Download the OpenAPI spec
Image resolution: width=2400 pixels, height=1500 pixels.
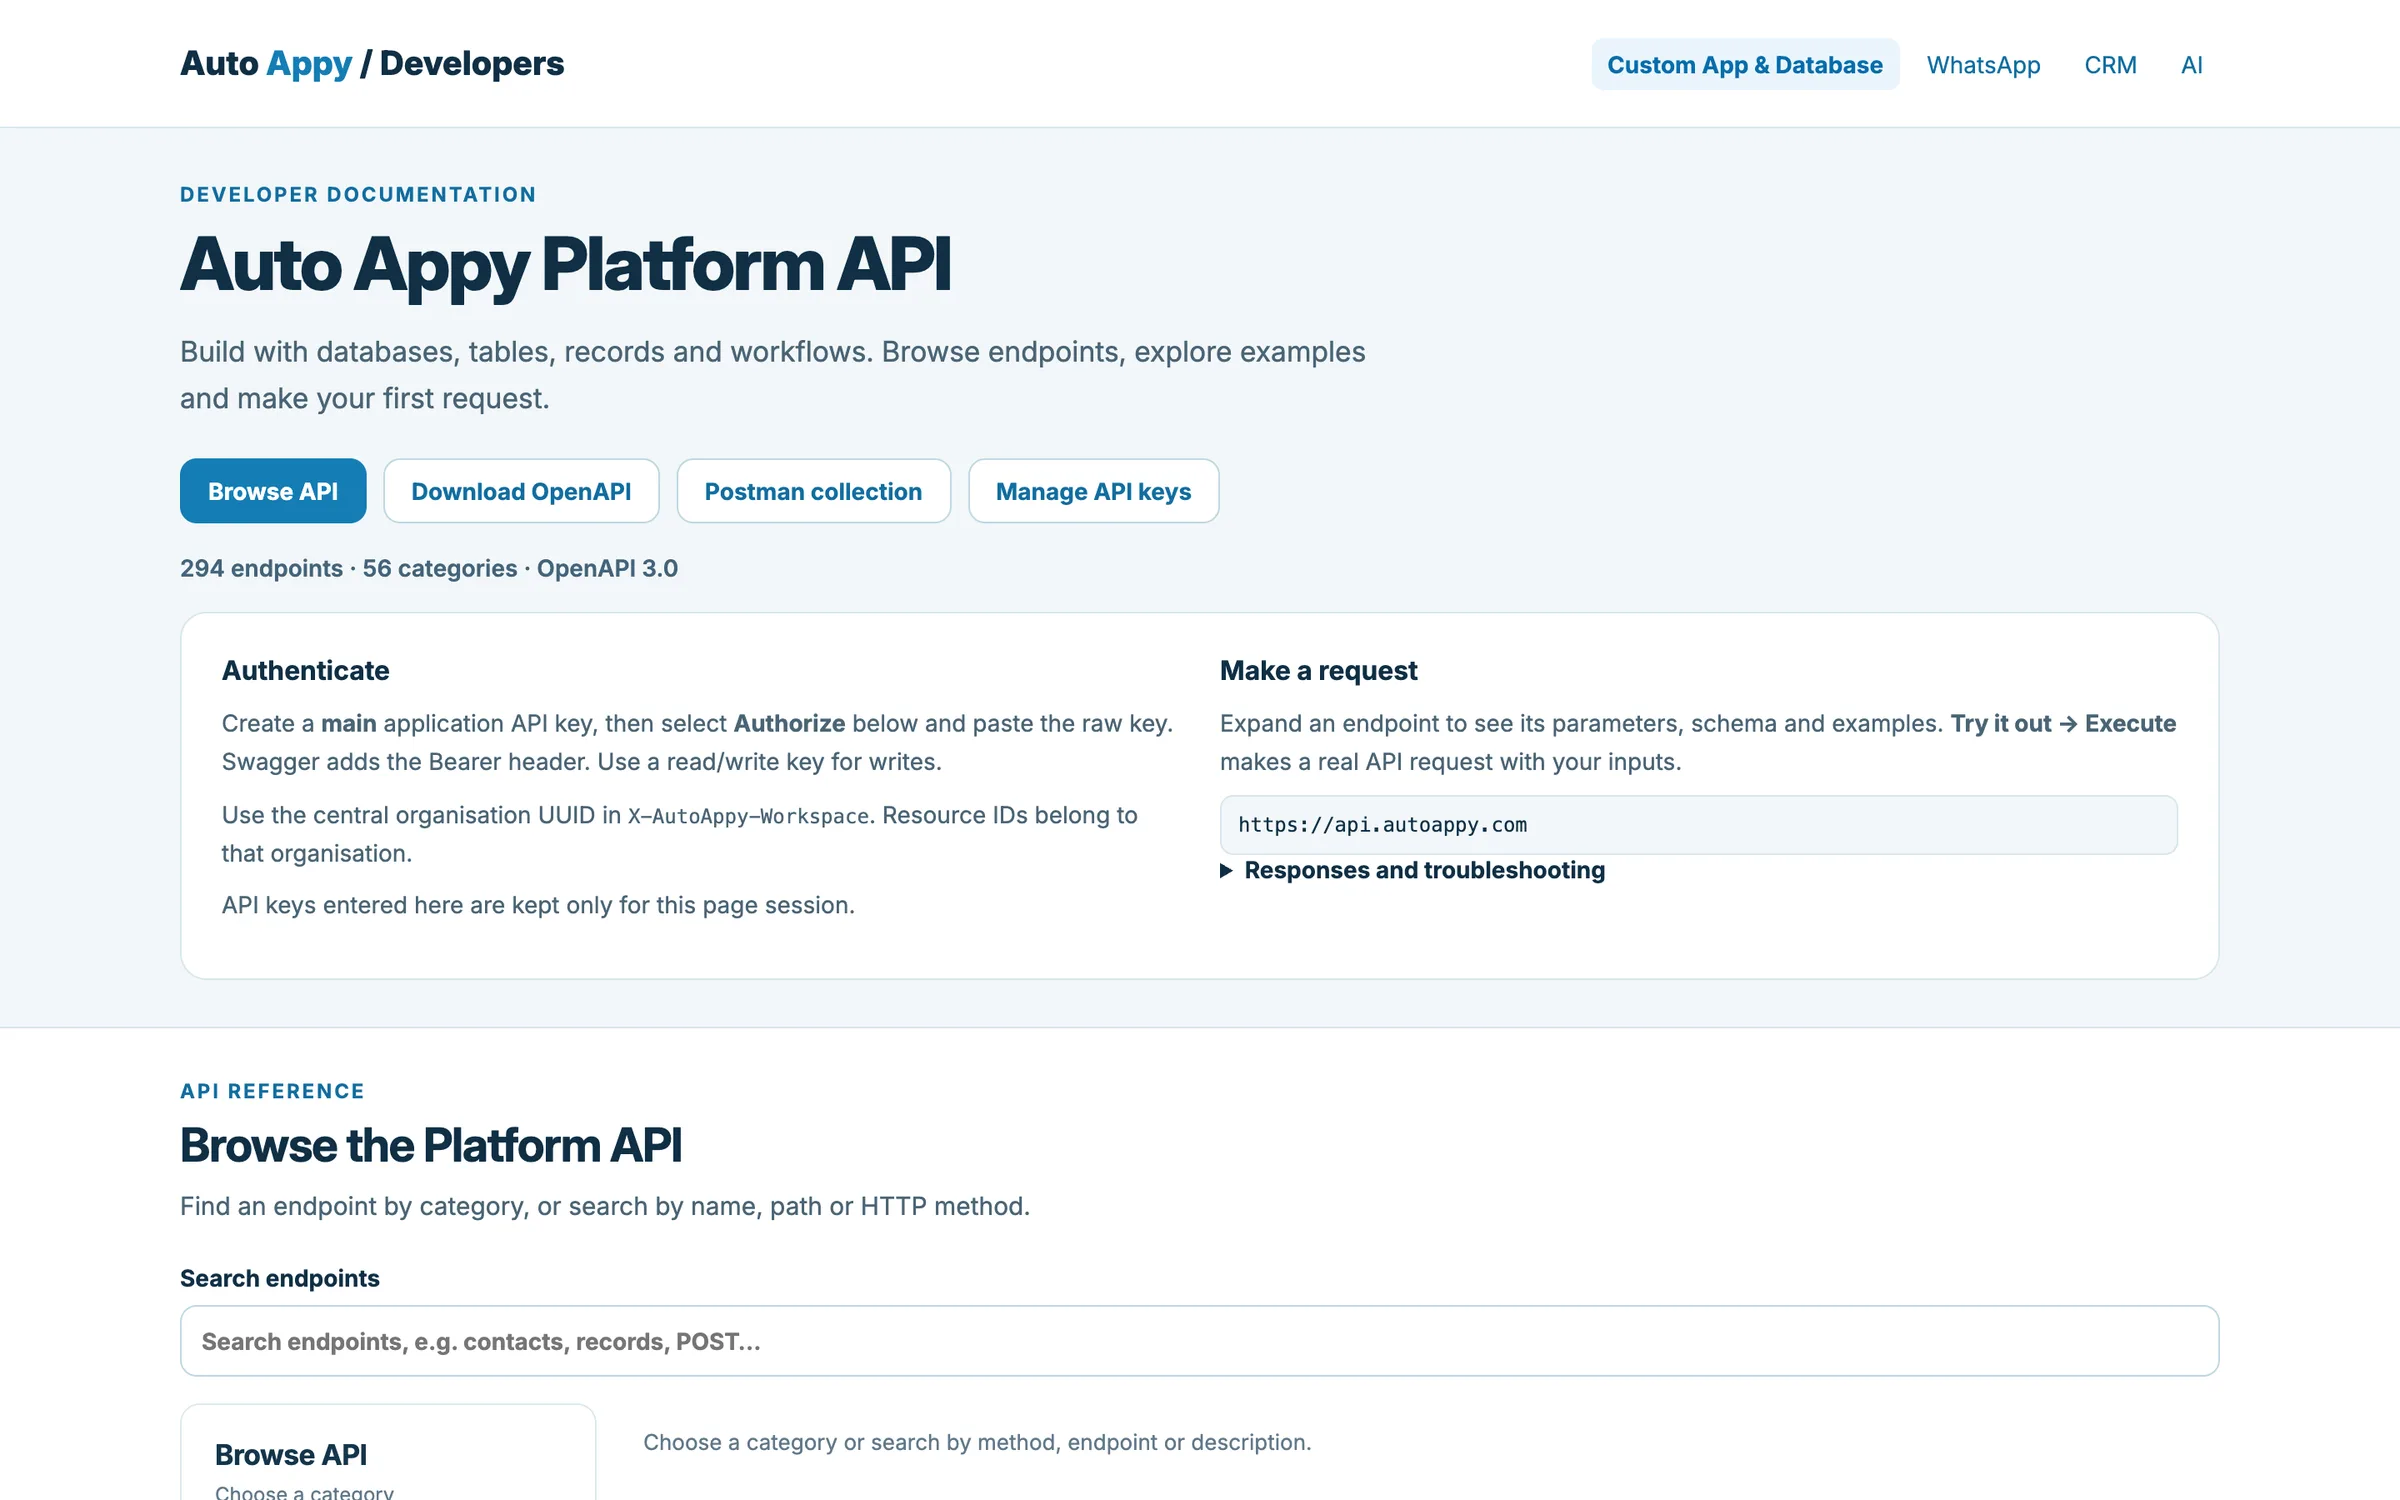pos(521,491)
